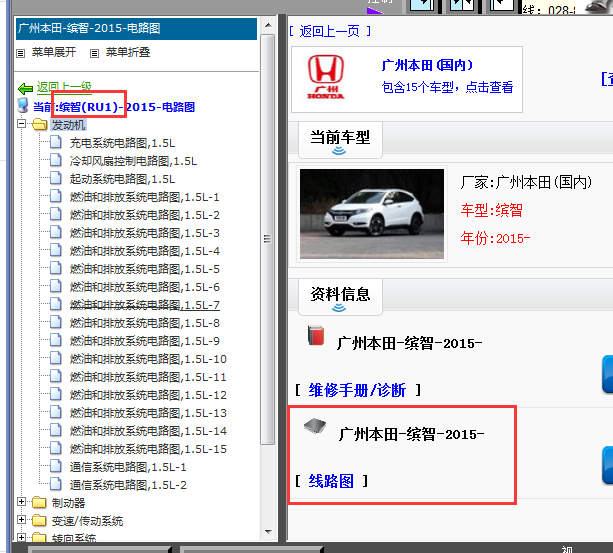The image size is (613, 553).
Task: Click document icon beside 燃油和排放系统电路图,1.5L-13
Action: click(56, 412)
